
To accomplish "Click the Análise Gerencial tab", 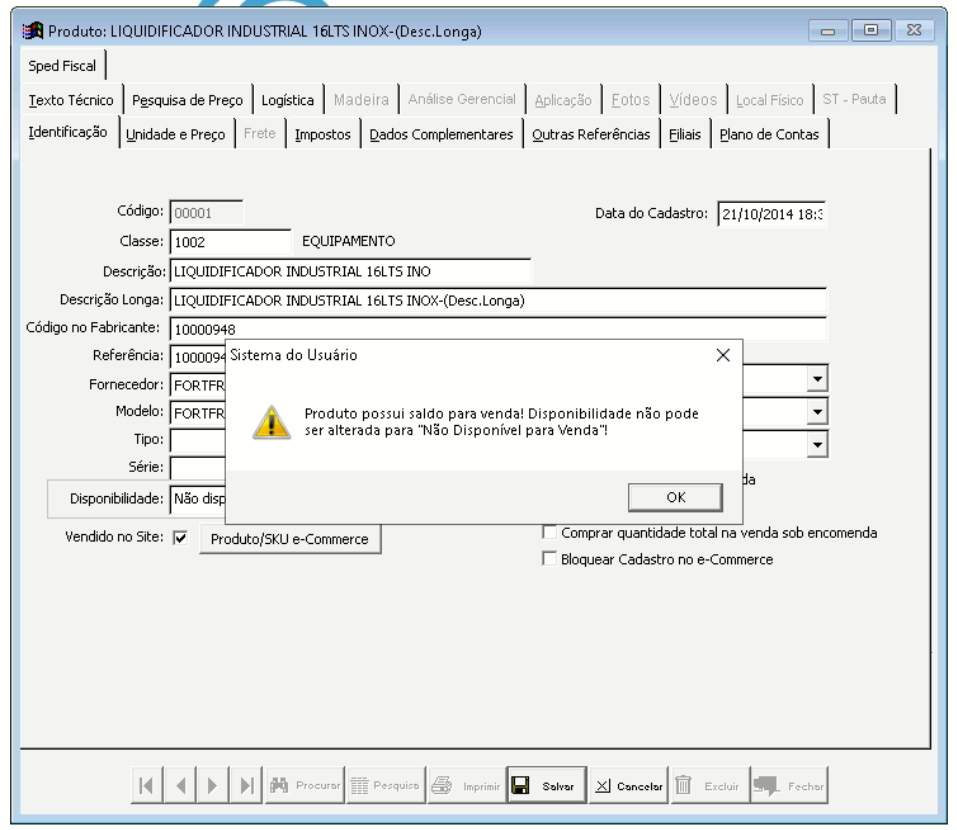I will pos(462,99).
